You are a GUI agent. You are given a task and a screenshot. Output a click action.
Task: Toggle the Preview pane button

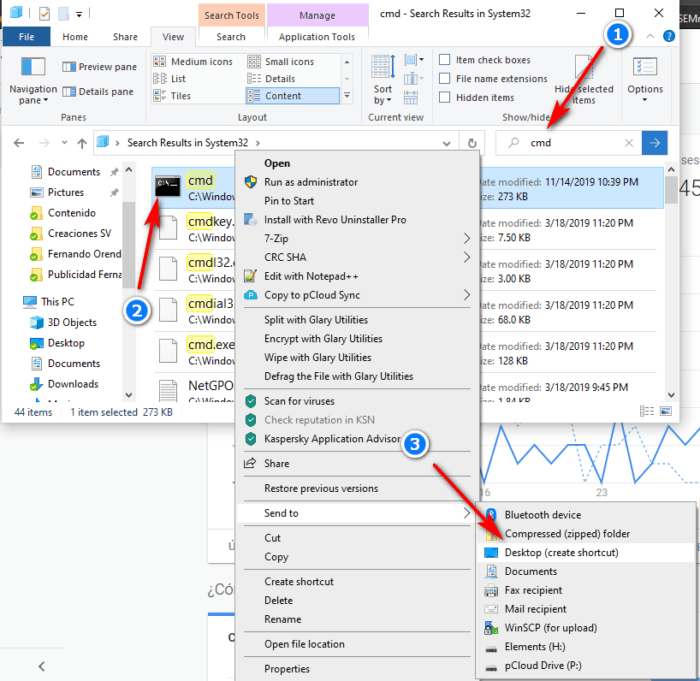100,67
